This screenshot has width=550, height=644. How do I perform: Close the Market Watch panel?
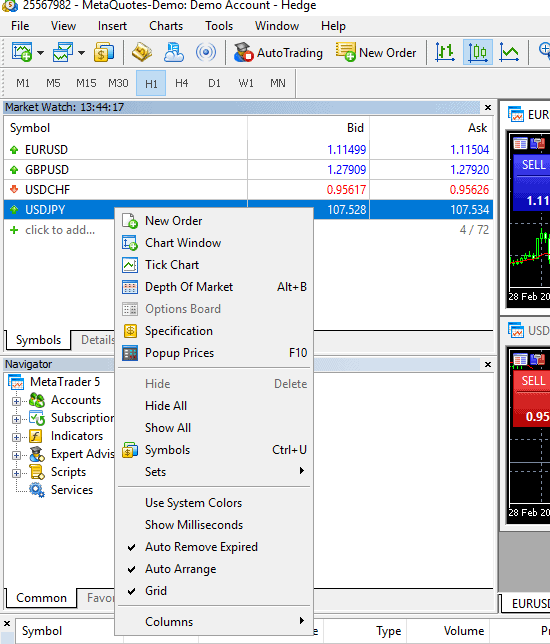pos(488,108)
